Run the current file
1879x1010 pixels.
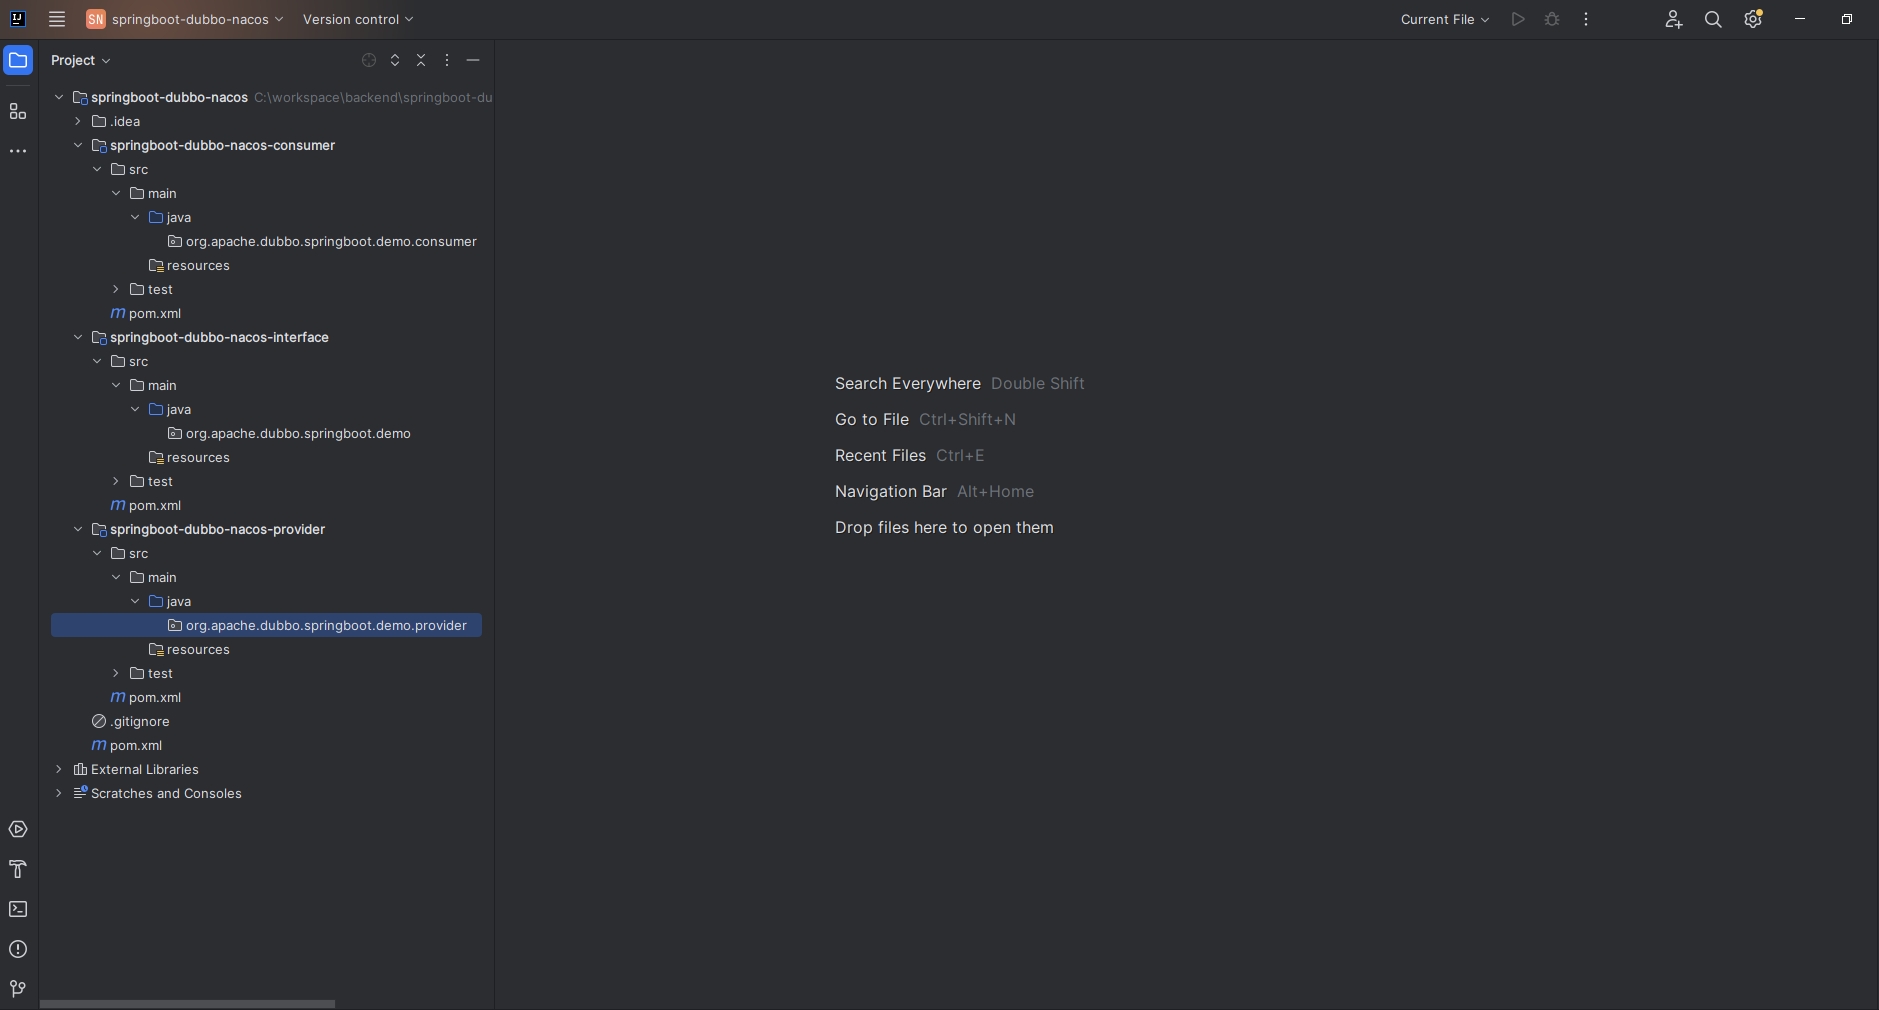pyautogui.click(x=1518, y=19)
